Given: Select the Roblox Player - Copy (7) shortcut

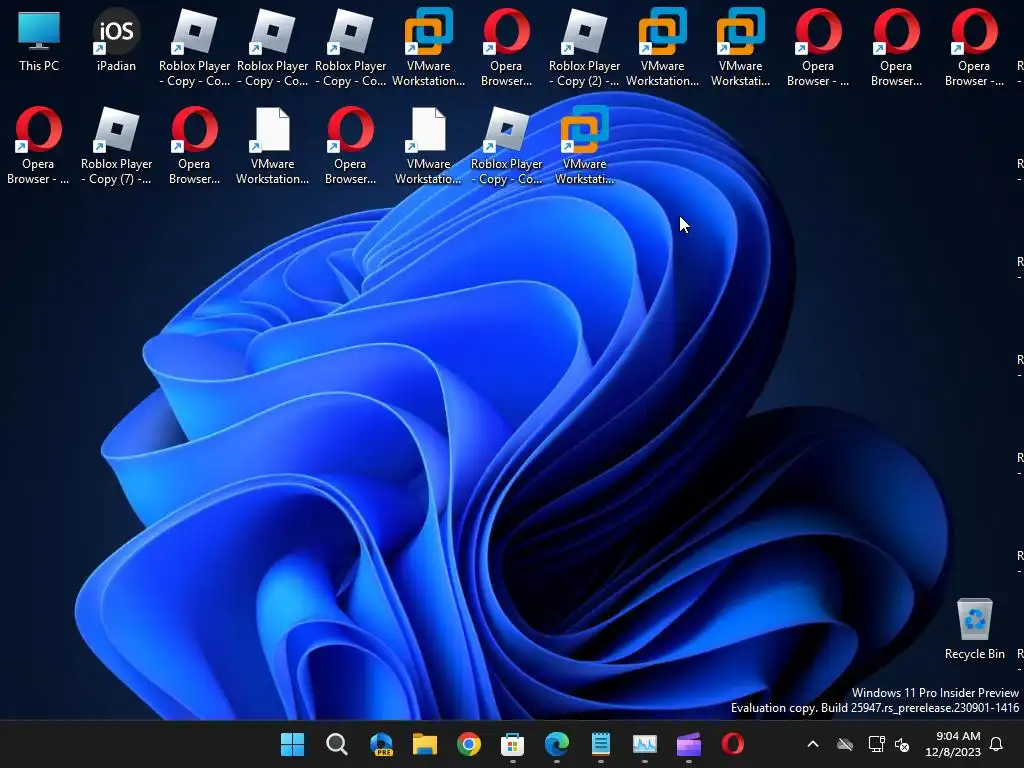Looking at the screenshot, I should coord(116,146).
